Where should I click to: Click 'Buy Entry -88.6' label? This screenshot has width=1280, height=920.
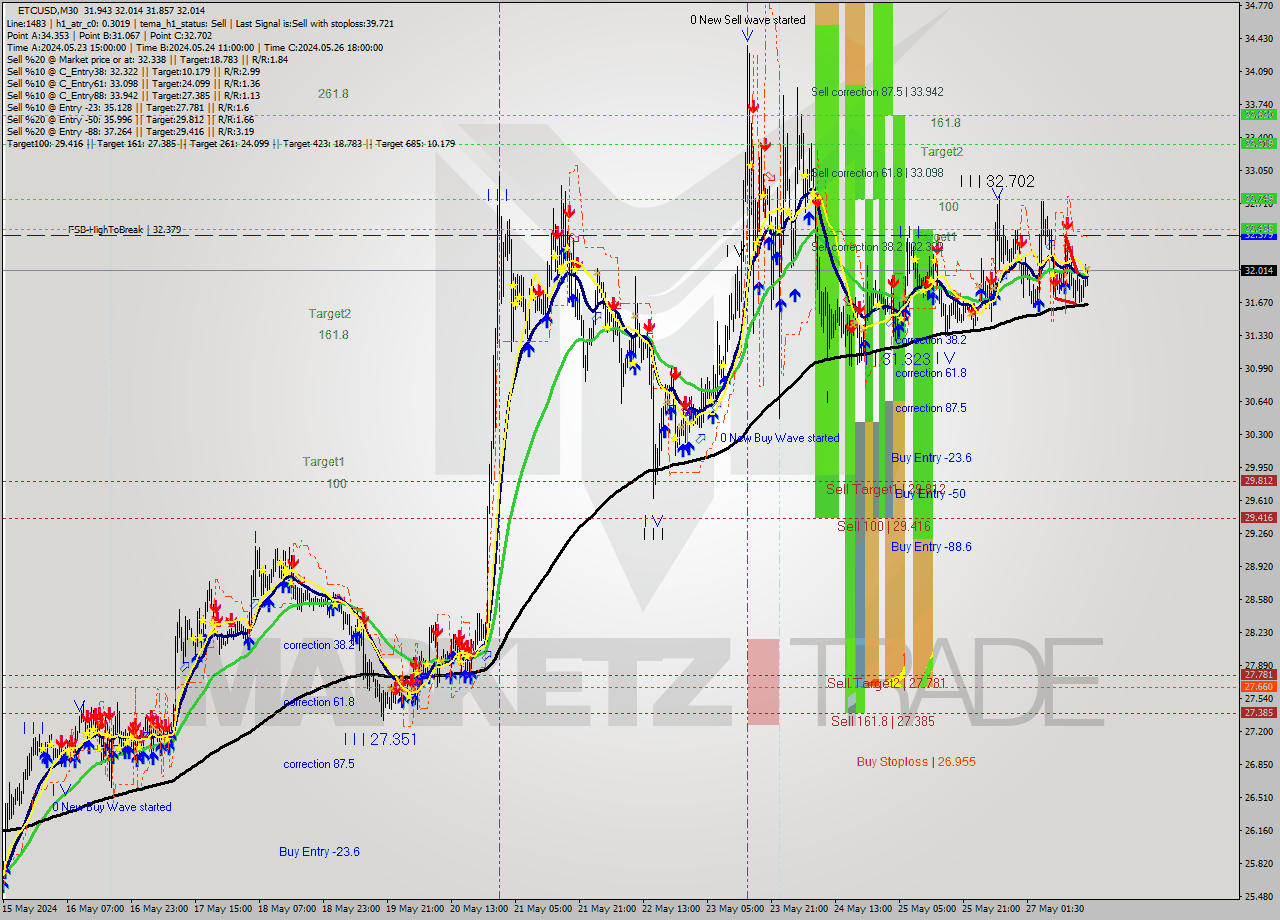tap(931, 547)
